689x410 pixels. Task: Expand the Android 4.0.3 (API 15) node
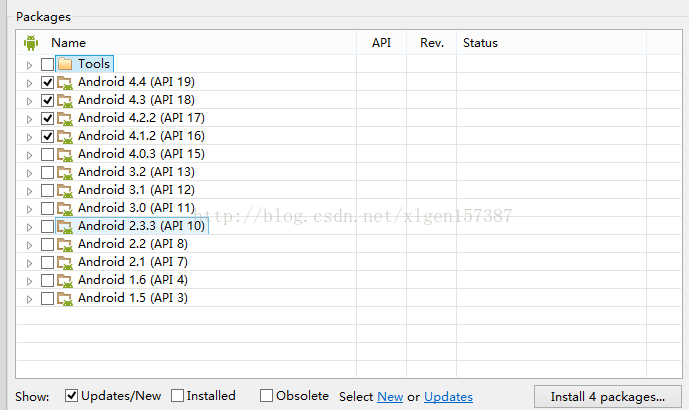[x=29, y=155]
